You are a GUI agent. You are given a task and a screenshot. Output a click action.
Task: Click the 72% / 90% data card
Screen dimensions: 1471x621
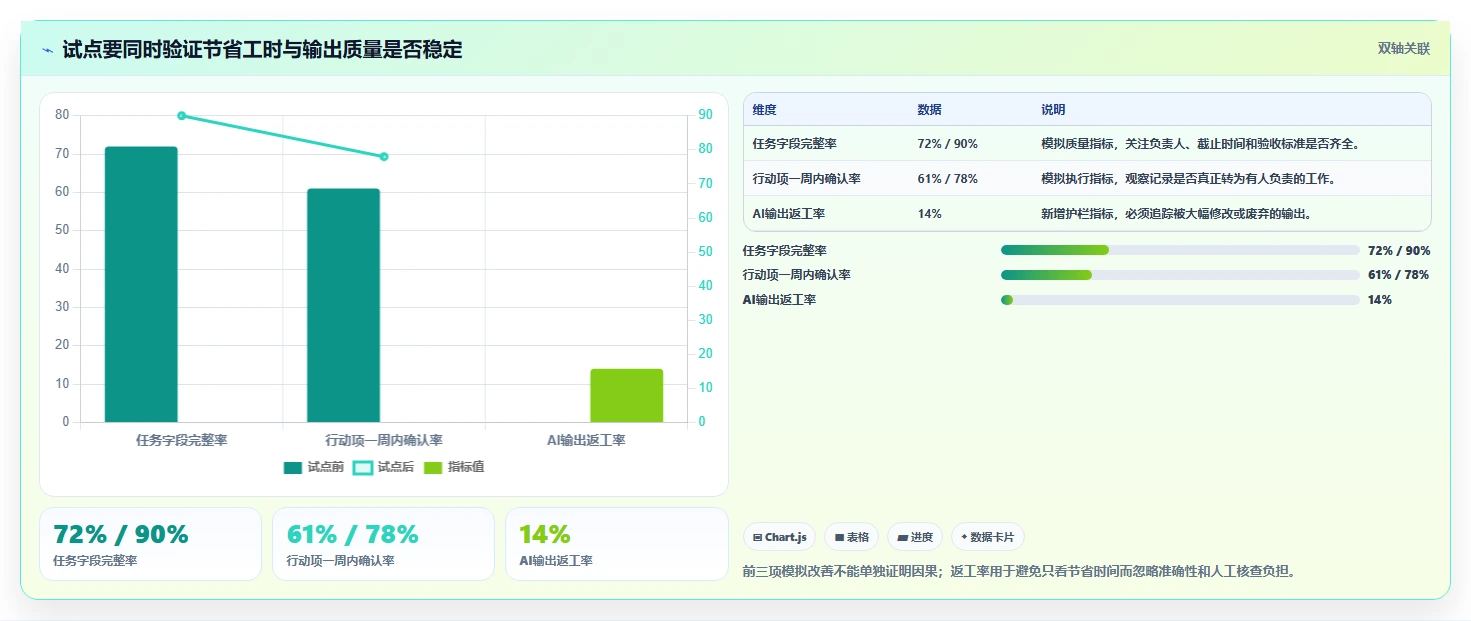150,544
